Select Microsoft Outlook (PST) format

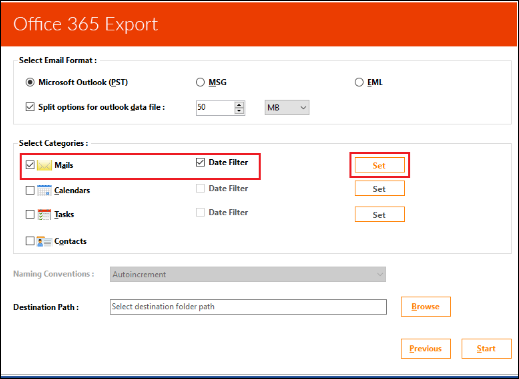(30, 82)
